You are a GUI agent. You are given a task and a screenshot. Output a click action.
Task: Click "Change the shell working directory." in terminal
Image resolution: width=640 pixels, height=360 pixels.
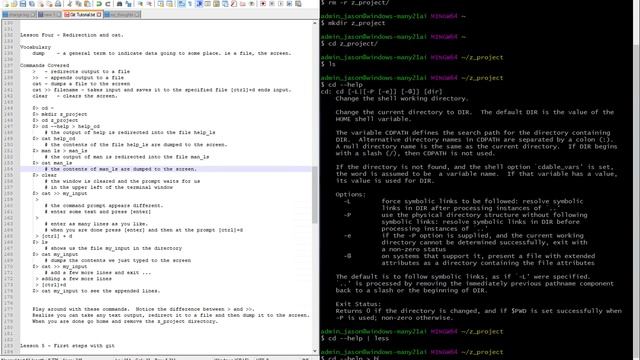(402, 99)
